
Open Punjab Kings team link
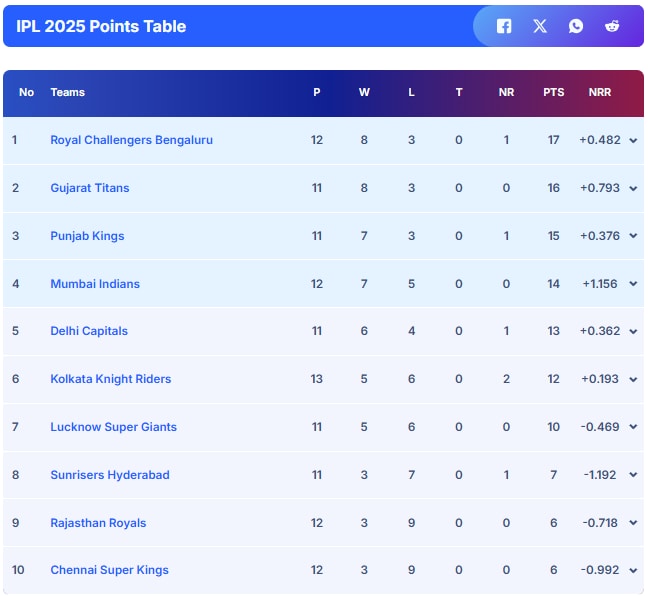tap(87, 236)
